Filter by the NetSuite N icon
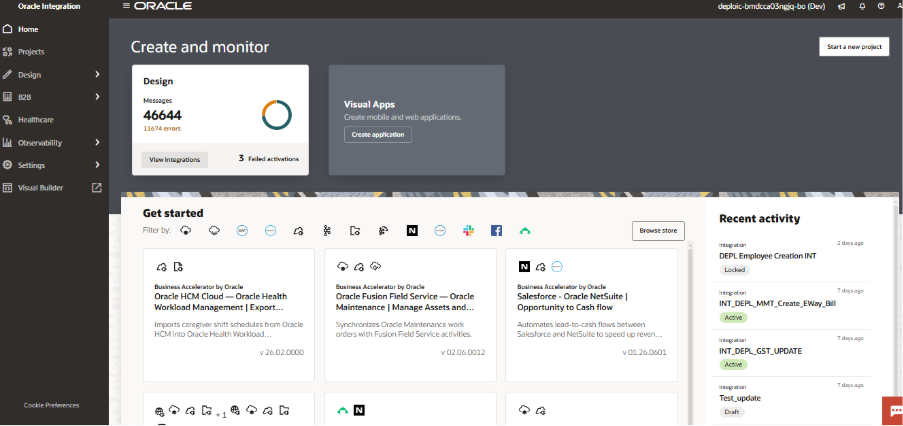This screenshot has width=903, height=426. tap(412, 231)
